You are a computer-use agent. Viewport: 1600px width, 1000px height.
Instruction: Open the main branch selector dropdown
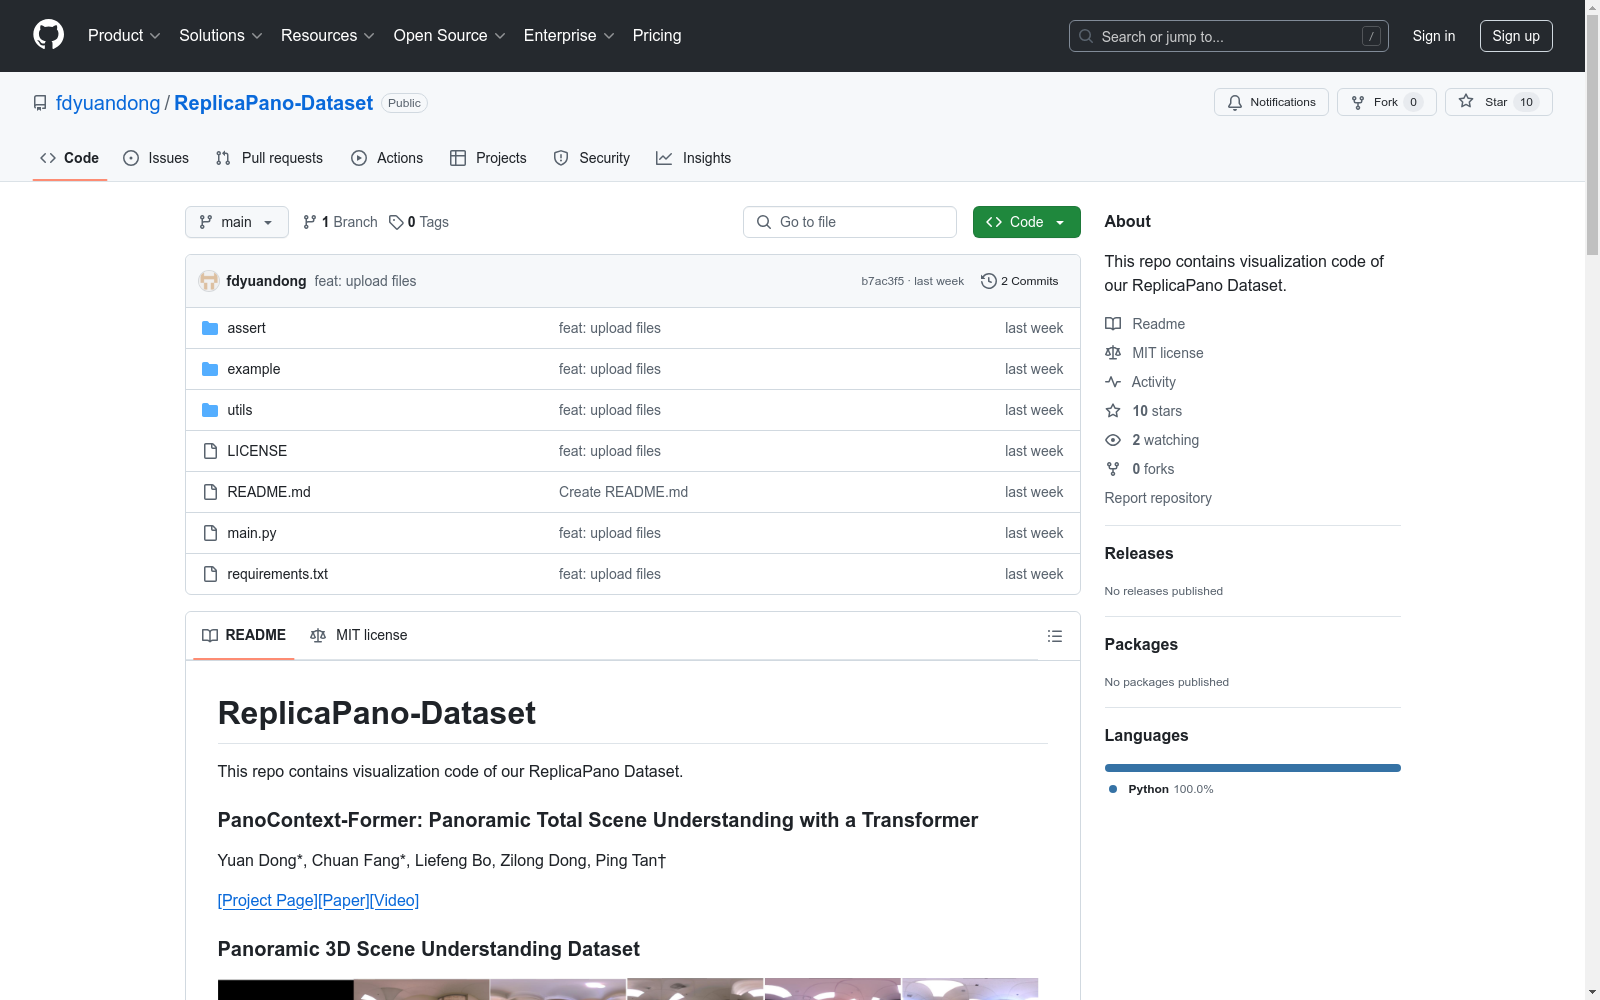pos(237,222)
